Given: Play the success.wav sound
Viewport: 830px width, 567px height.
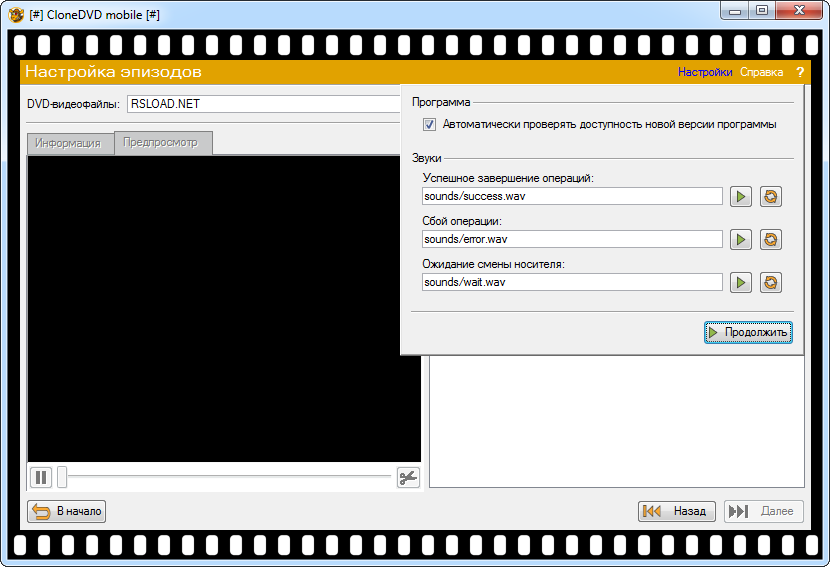Looking at the screenshot, I should tap(741, 196).
